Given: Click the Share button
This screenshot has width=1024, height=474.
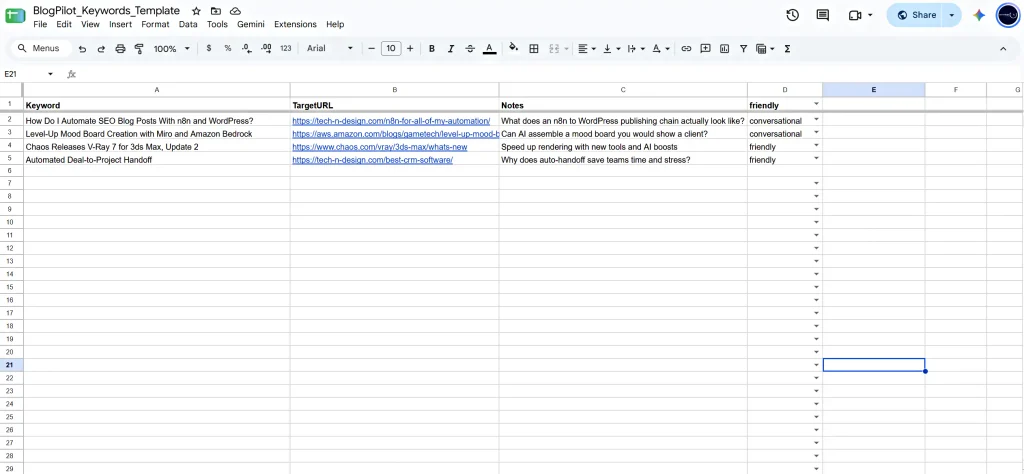Looking at the screenshot, I should point(916,15).
